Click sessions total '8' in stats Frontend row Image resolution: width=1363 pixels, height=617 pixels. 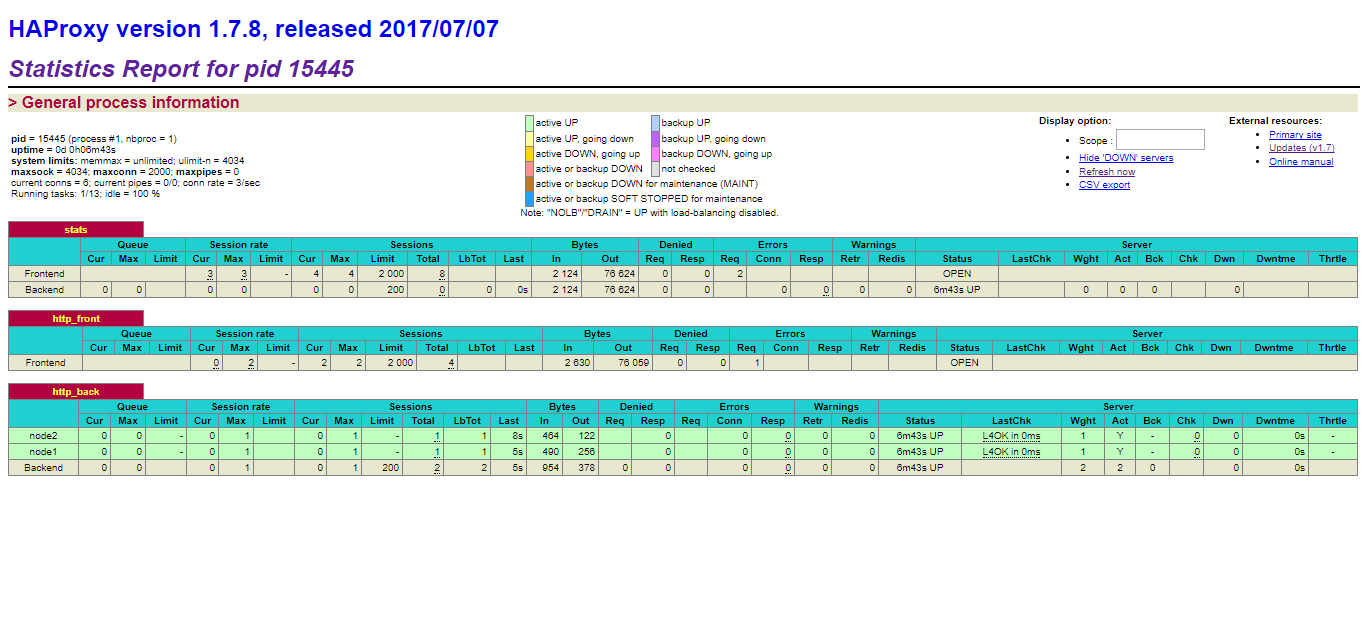coord(442,274)
